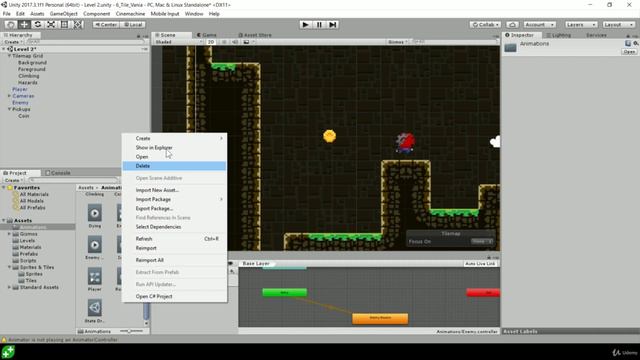
Task: Toggle Center pivot mode button
Action: pyautogui.click(x=106, y=24)
